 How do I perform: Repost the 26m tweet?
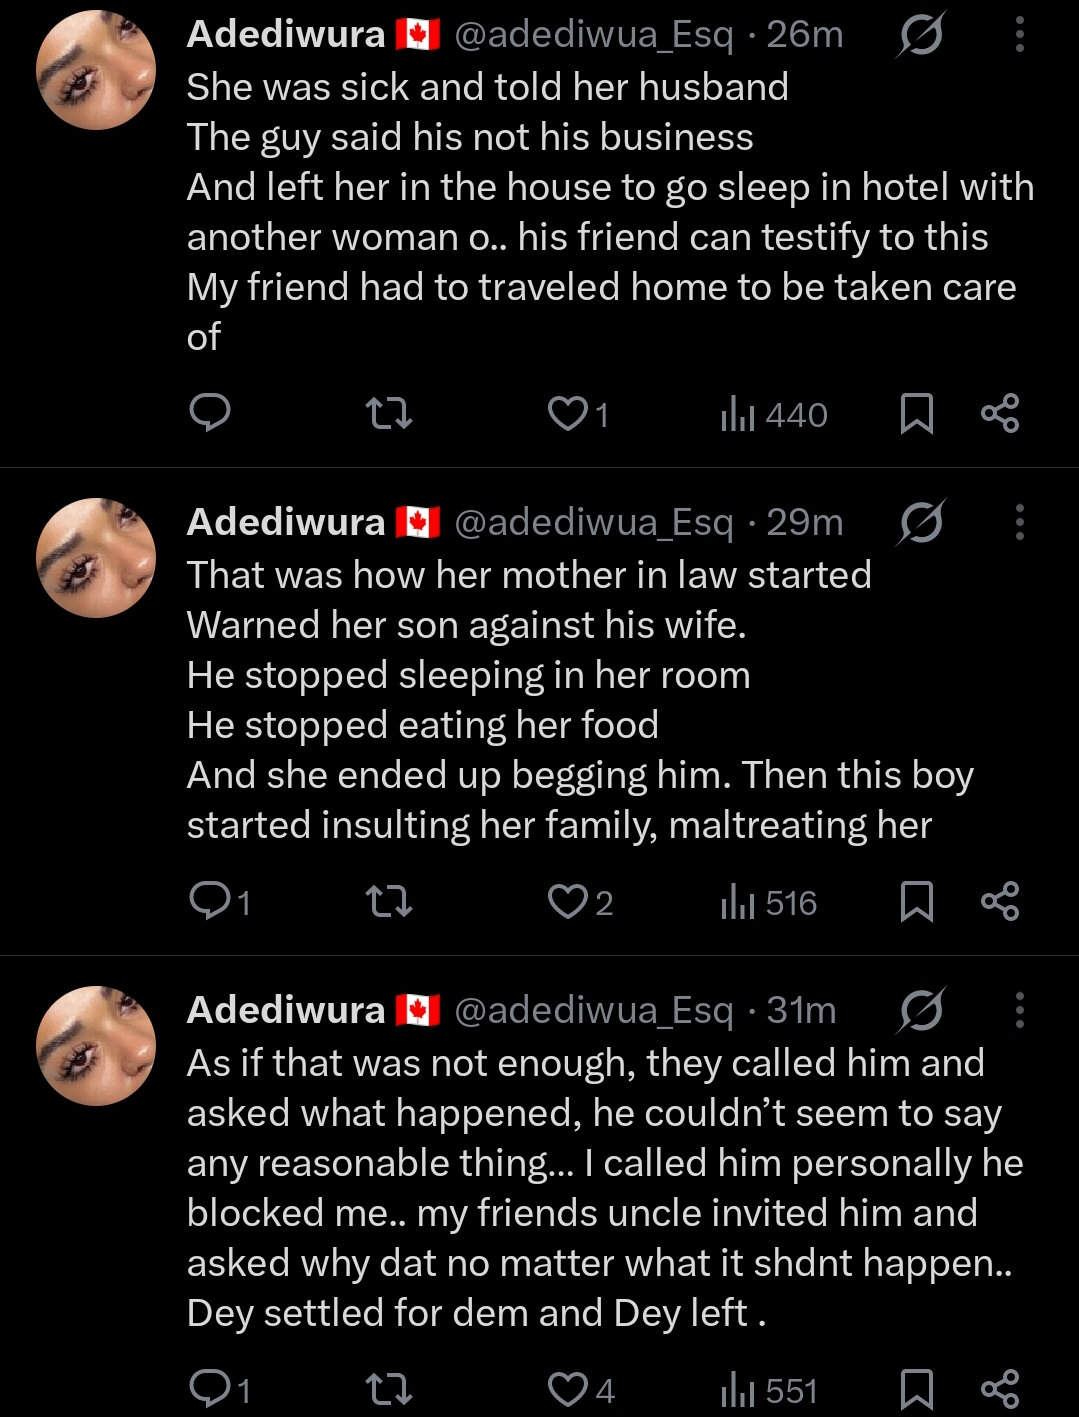[x=389, y=413]
